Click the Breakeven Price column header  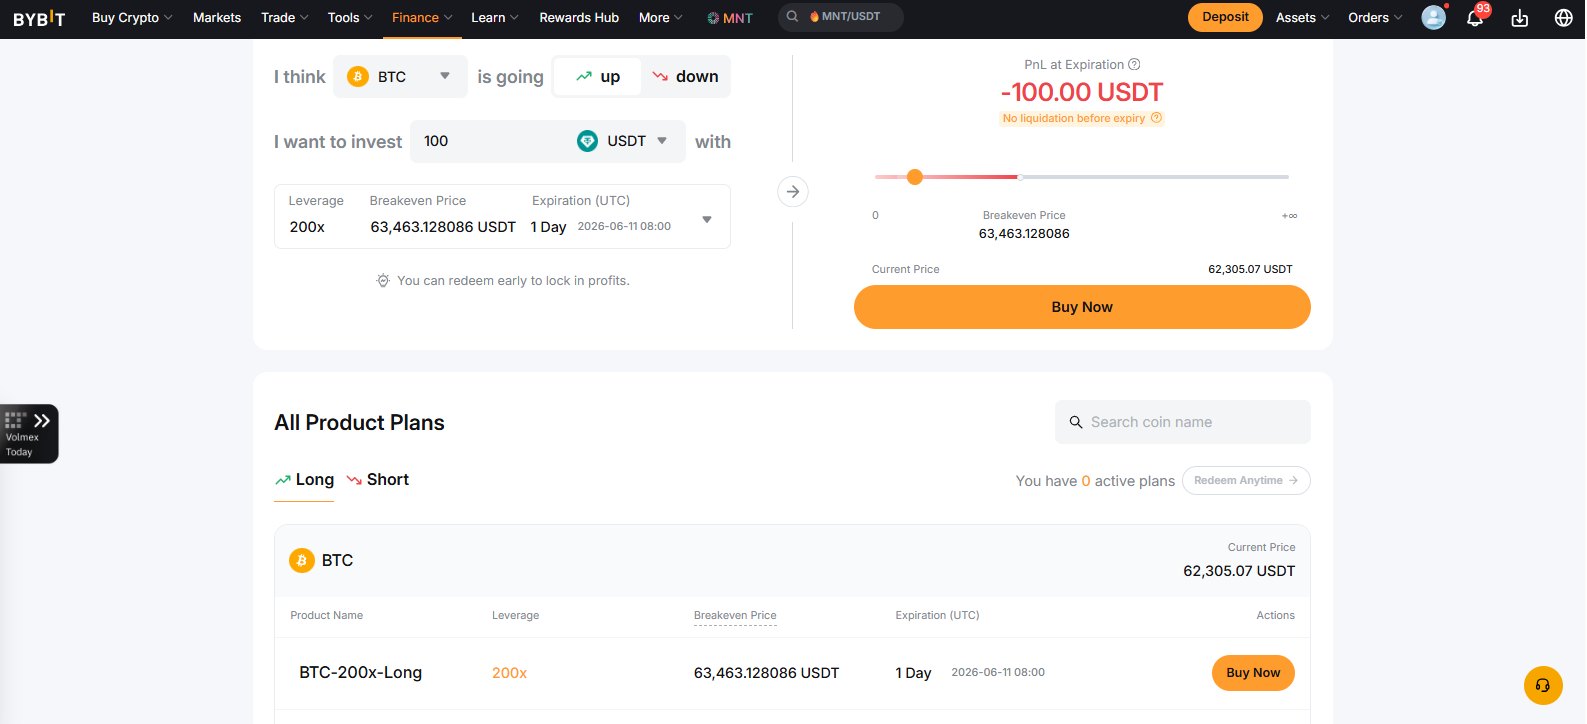(735, 616)
